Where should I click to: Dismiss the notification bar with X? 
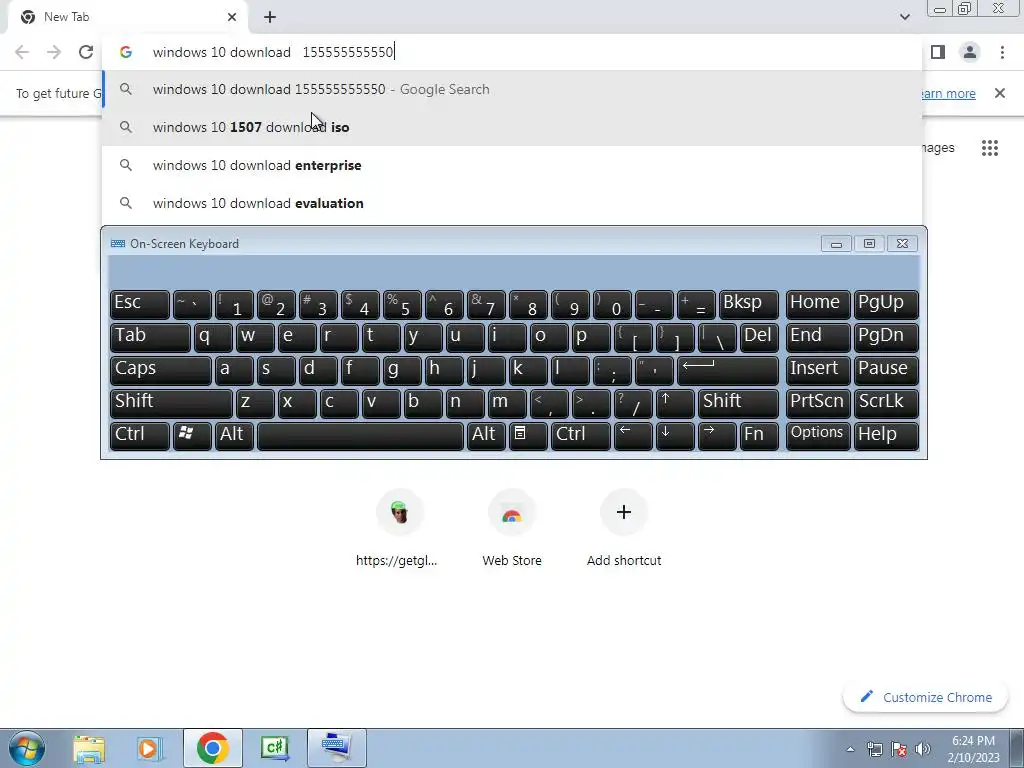tap(1000, 93)
